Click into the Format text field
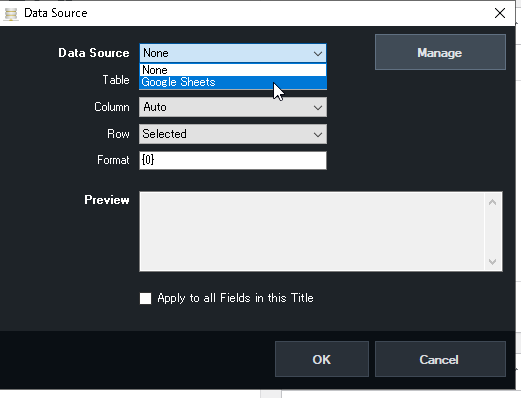The width and height of the screenshot is (521, 398). click(x=233, y=160)
